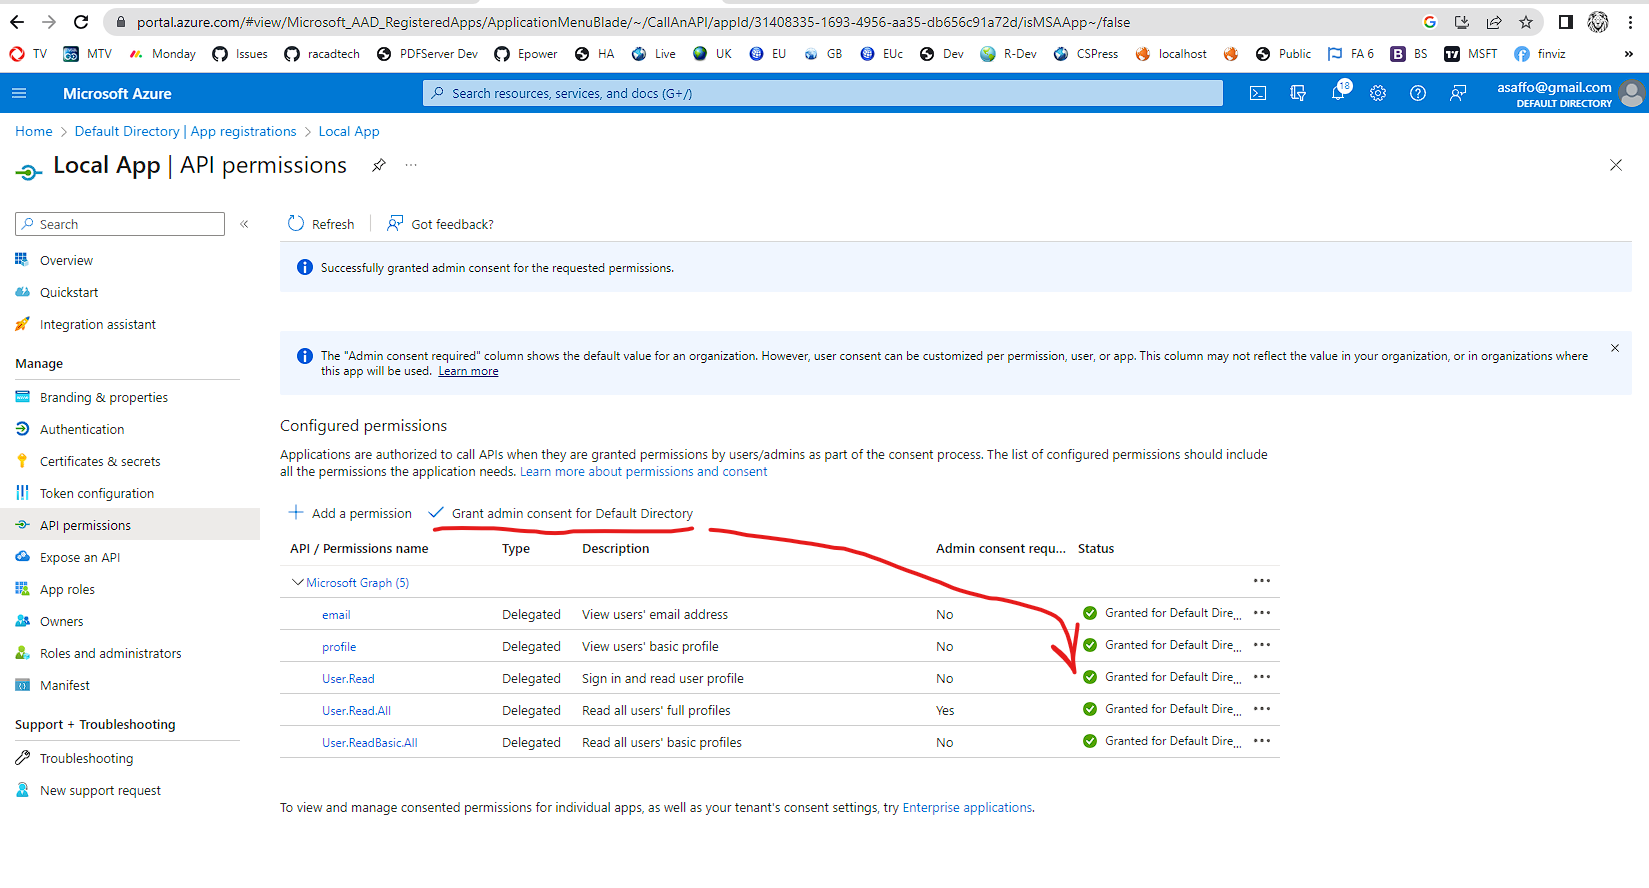Click the Local App breadcrumb
Image resolution: width=1649 pixels, height=888 pixels.
pos(349,131)
